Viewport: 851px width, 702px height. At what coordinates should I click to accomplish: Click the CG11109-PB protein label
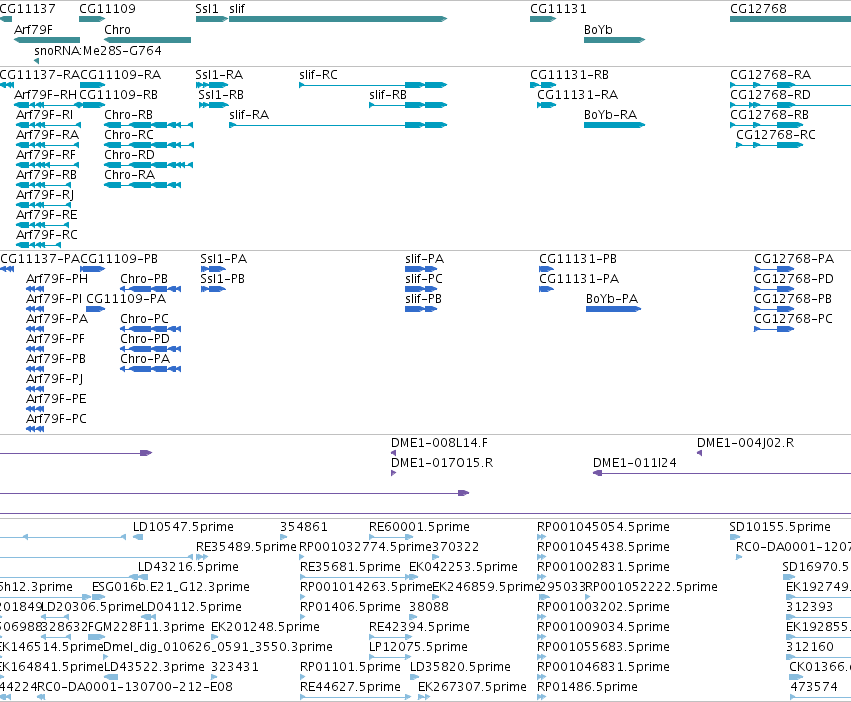[119, 259]
